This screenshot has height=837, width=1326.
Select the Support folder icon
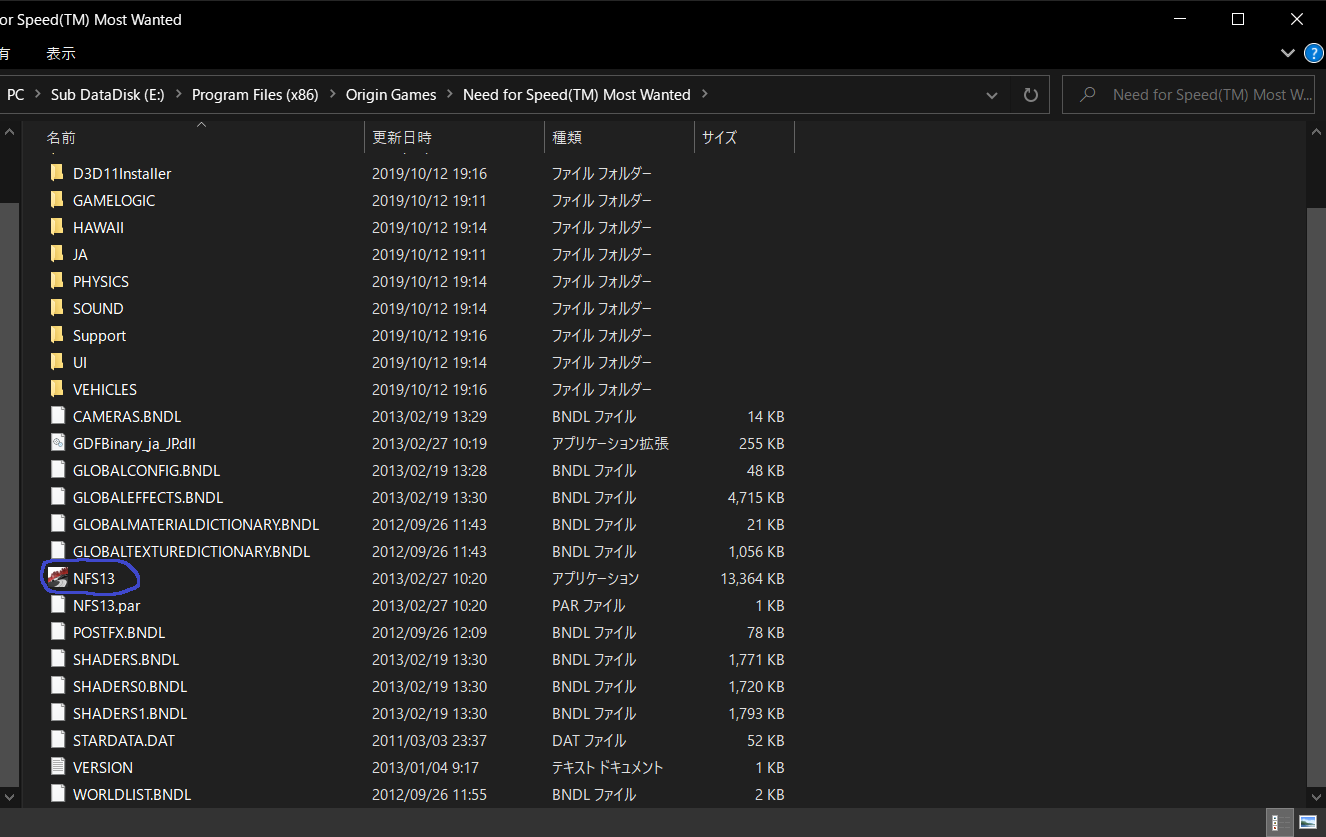point(57,335)
